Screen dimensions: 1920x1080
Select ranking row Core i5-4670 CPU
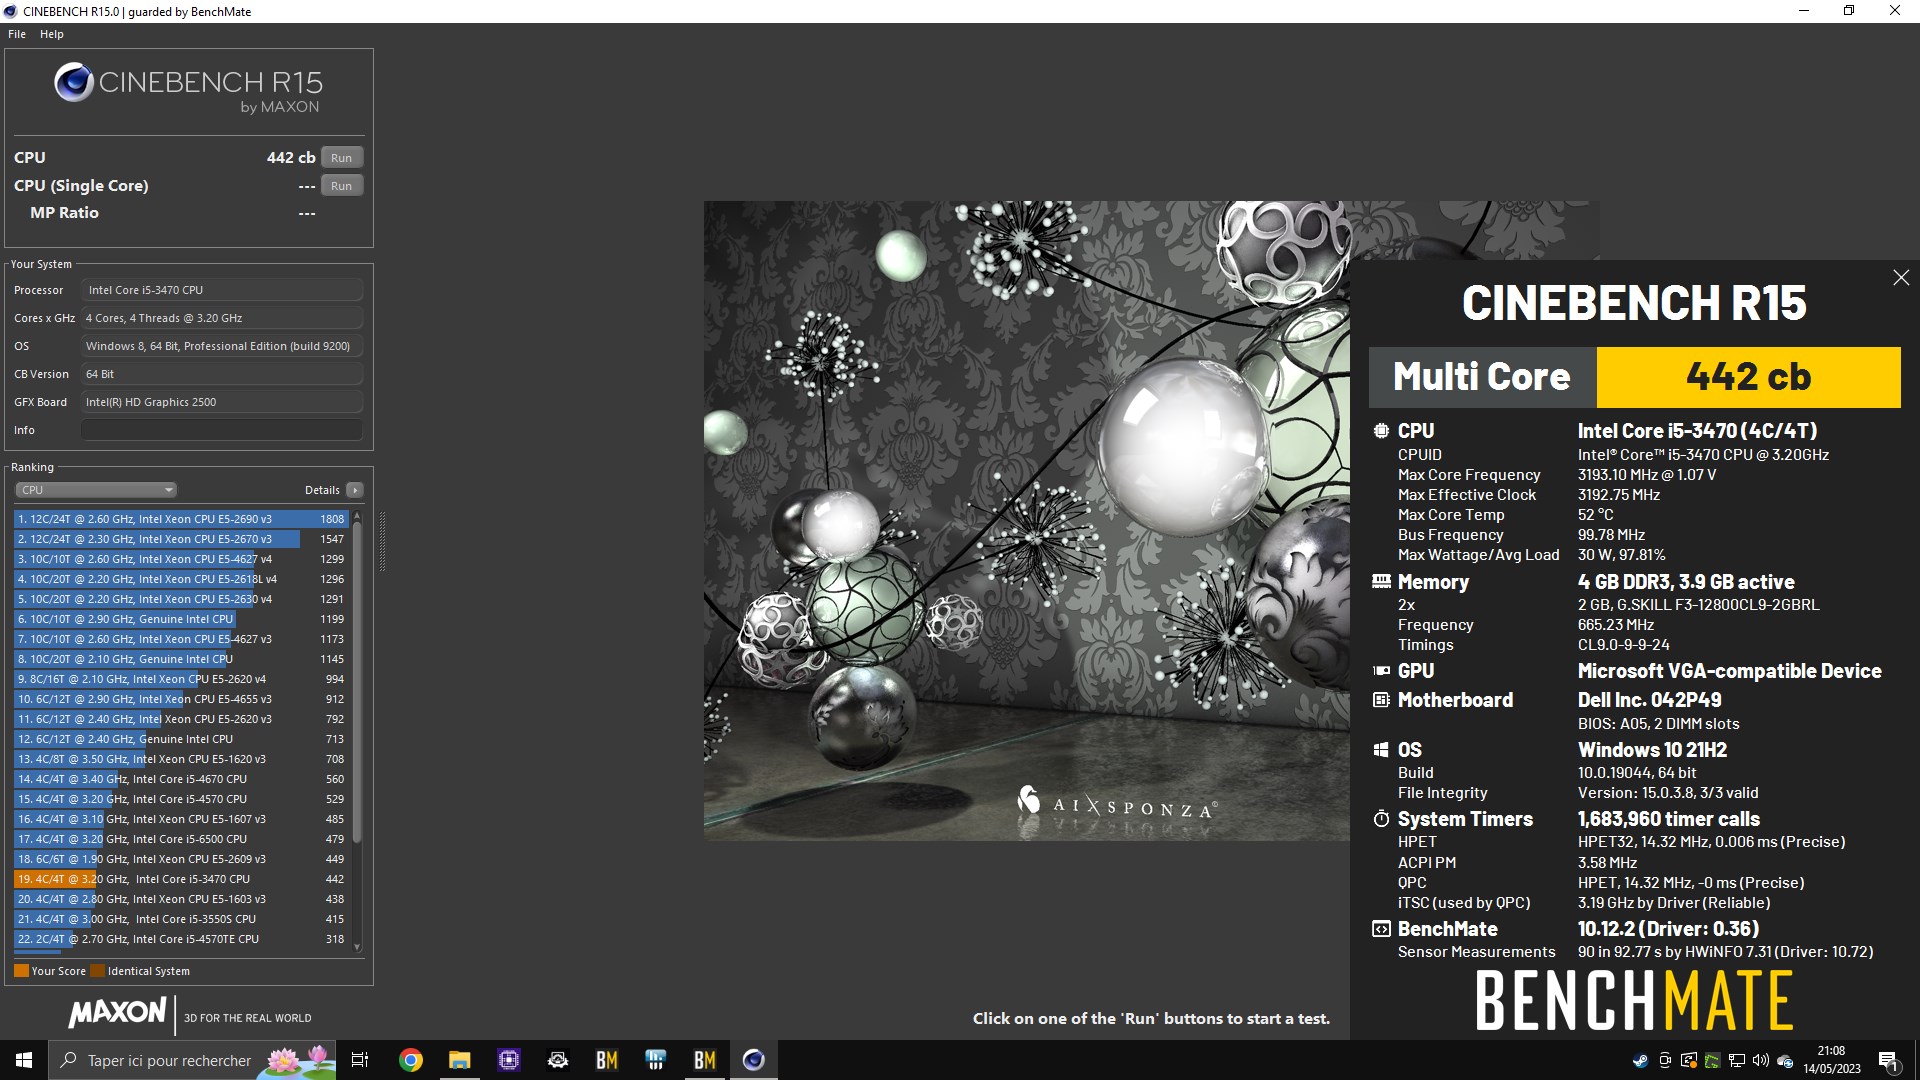click(x=181, y=779)
